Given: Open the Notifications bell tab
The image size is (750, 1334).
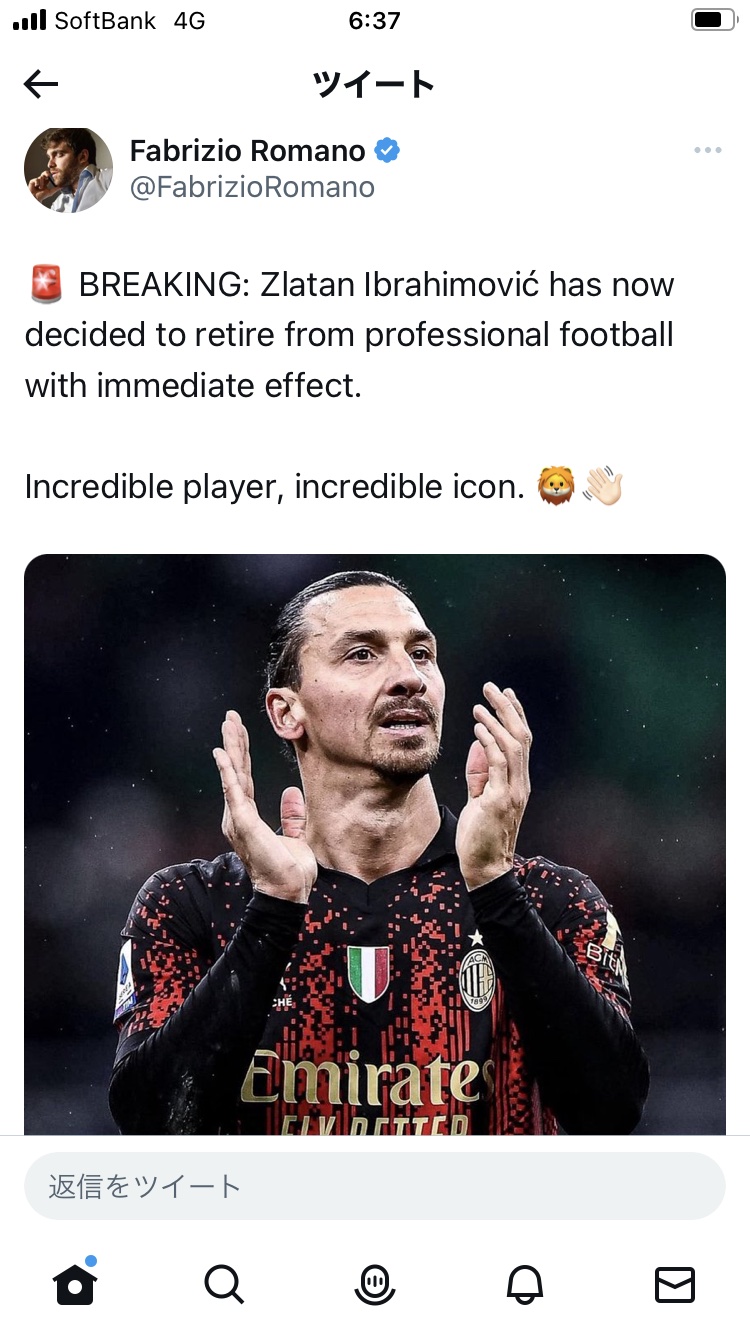Looking at the screenshot, I should pos(526,1284).
